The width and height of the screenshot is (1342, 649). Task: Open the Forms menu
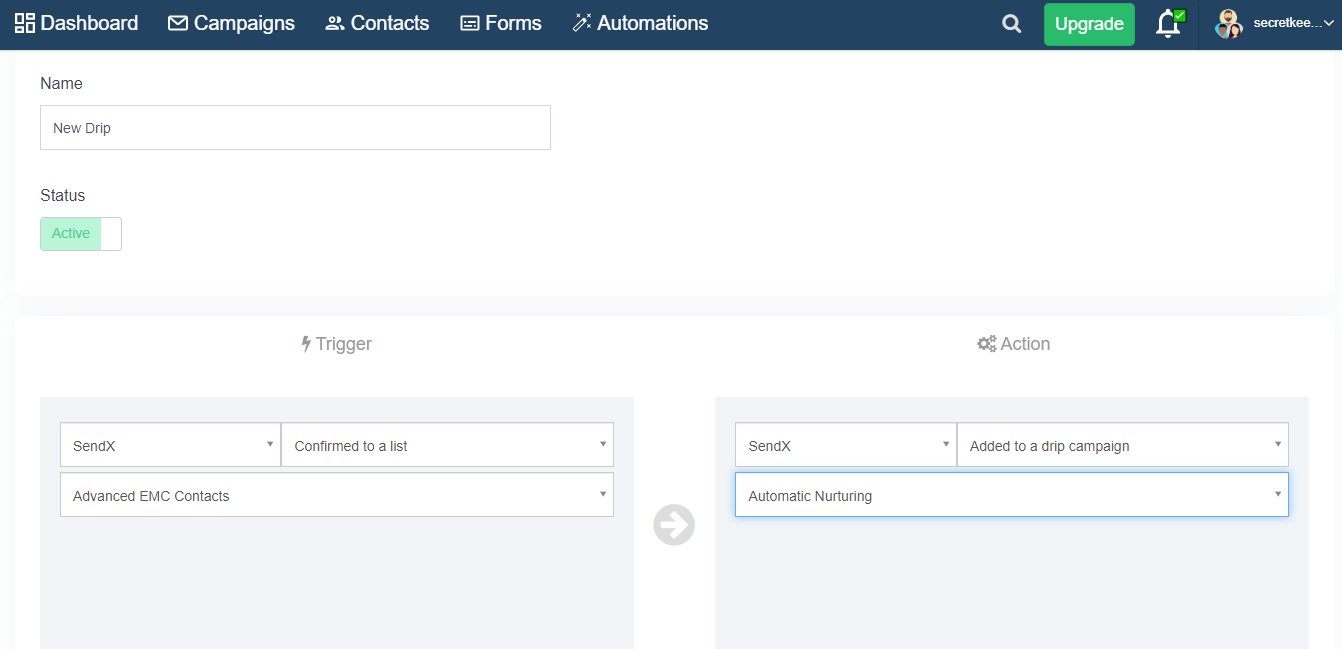pos(501,23)
